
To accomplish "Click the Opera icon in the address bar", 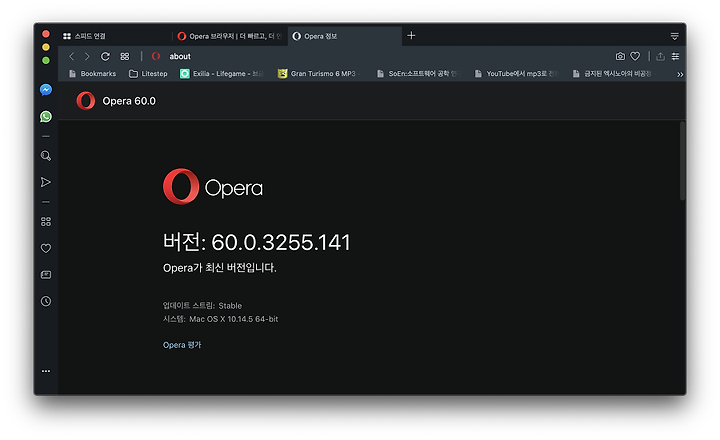I will click(156, 56).
